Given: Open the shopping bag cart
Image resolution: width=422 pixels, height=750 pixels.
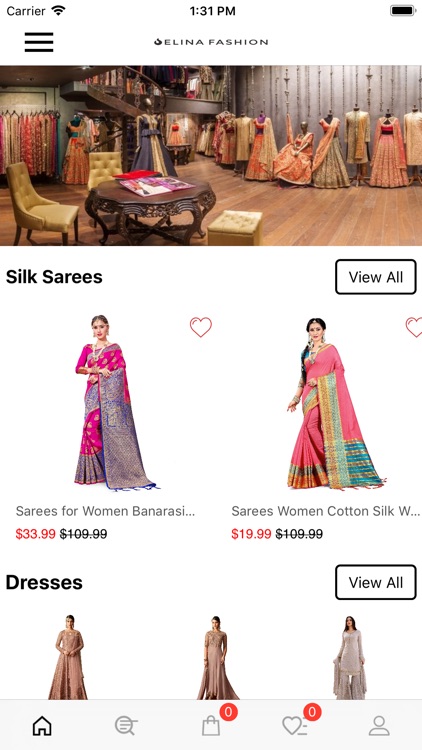Looking at the screenshot, I should [x=211, y=726].
